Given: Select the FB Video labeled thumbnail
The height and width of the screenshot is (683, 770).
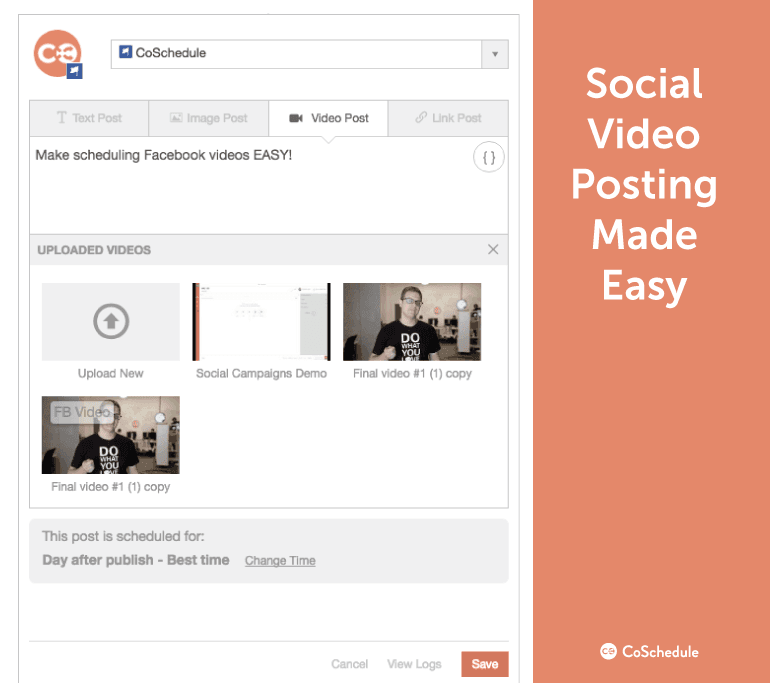Looking at the screenshot, I should 110,435.
